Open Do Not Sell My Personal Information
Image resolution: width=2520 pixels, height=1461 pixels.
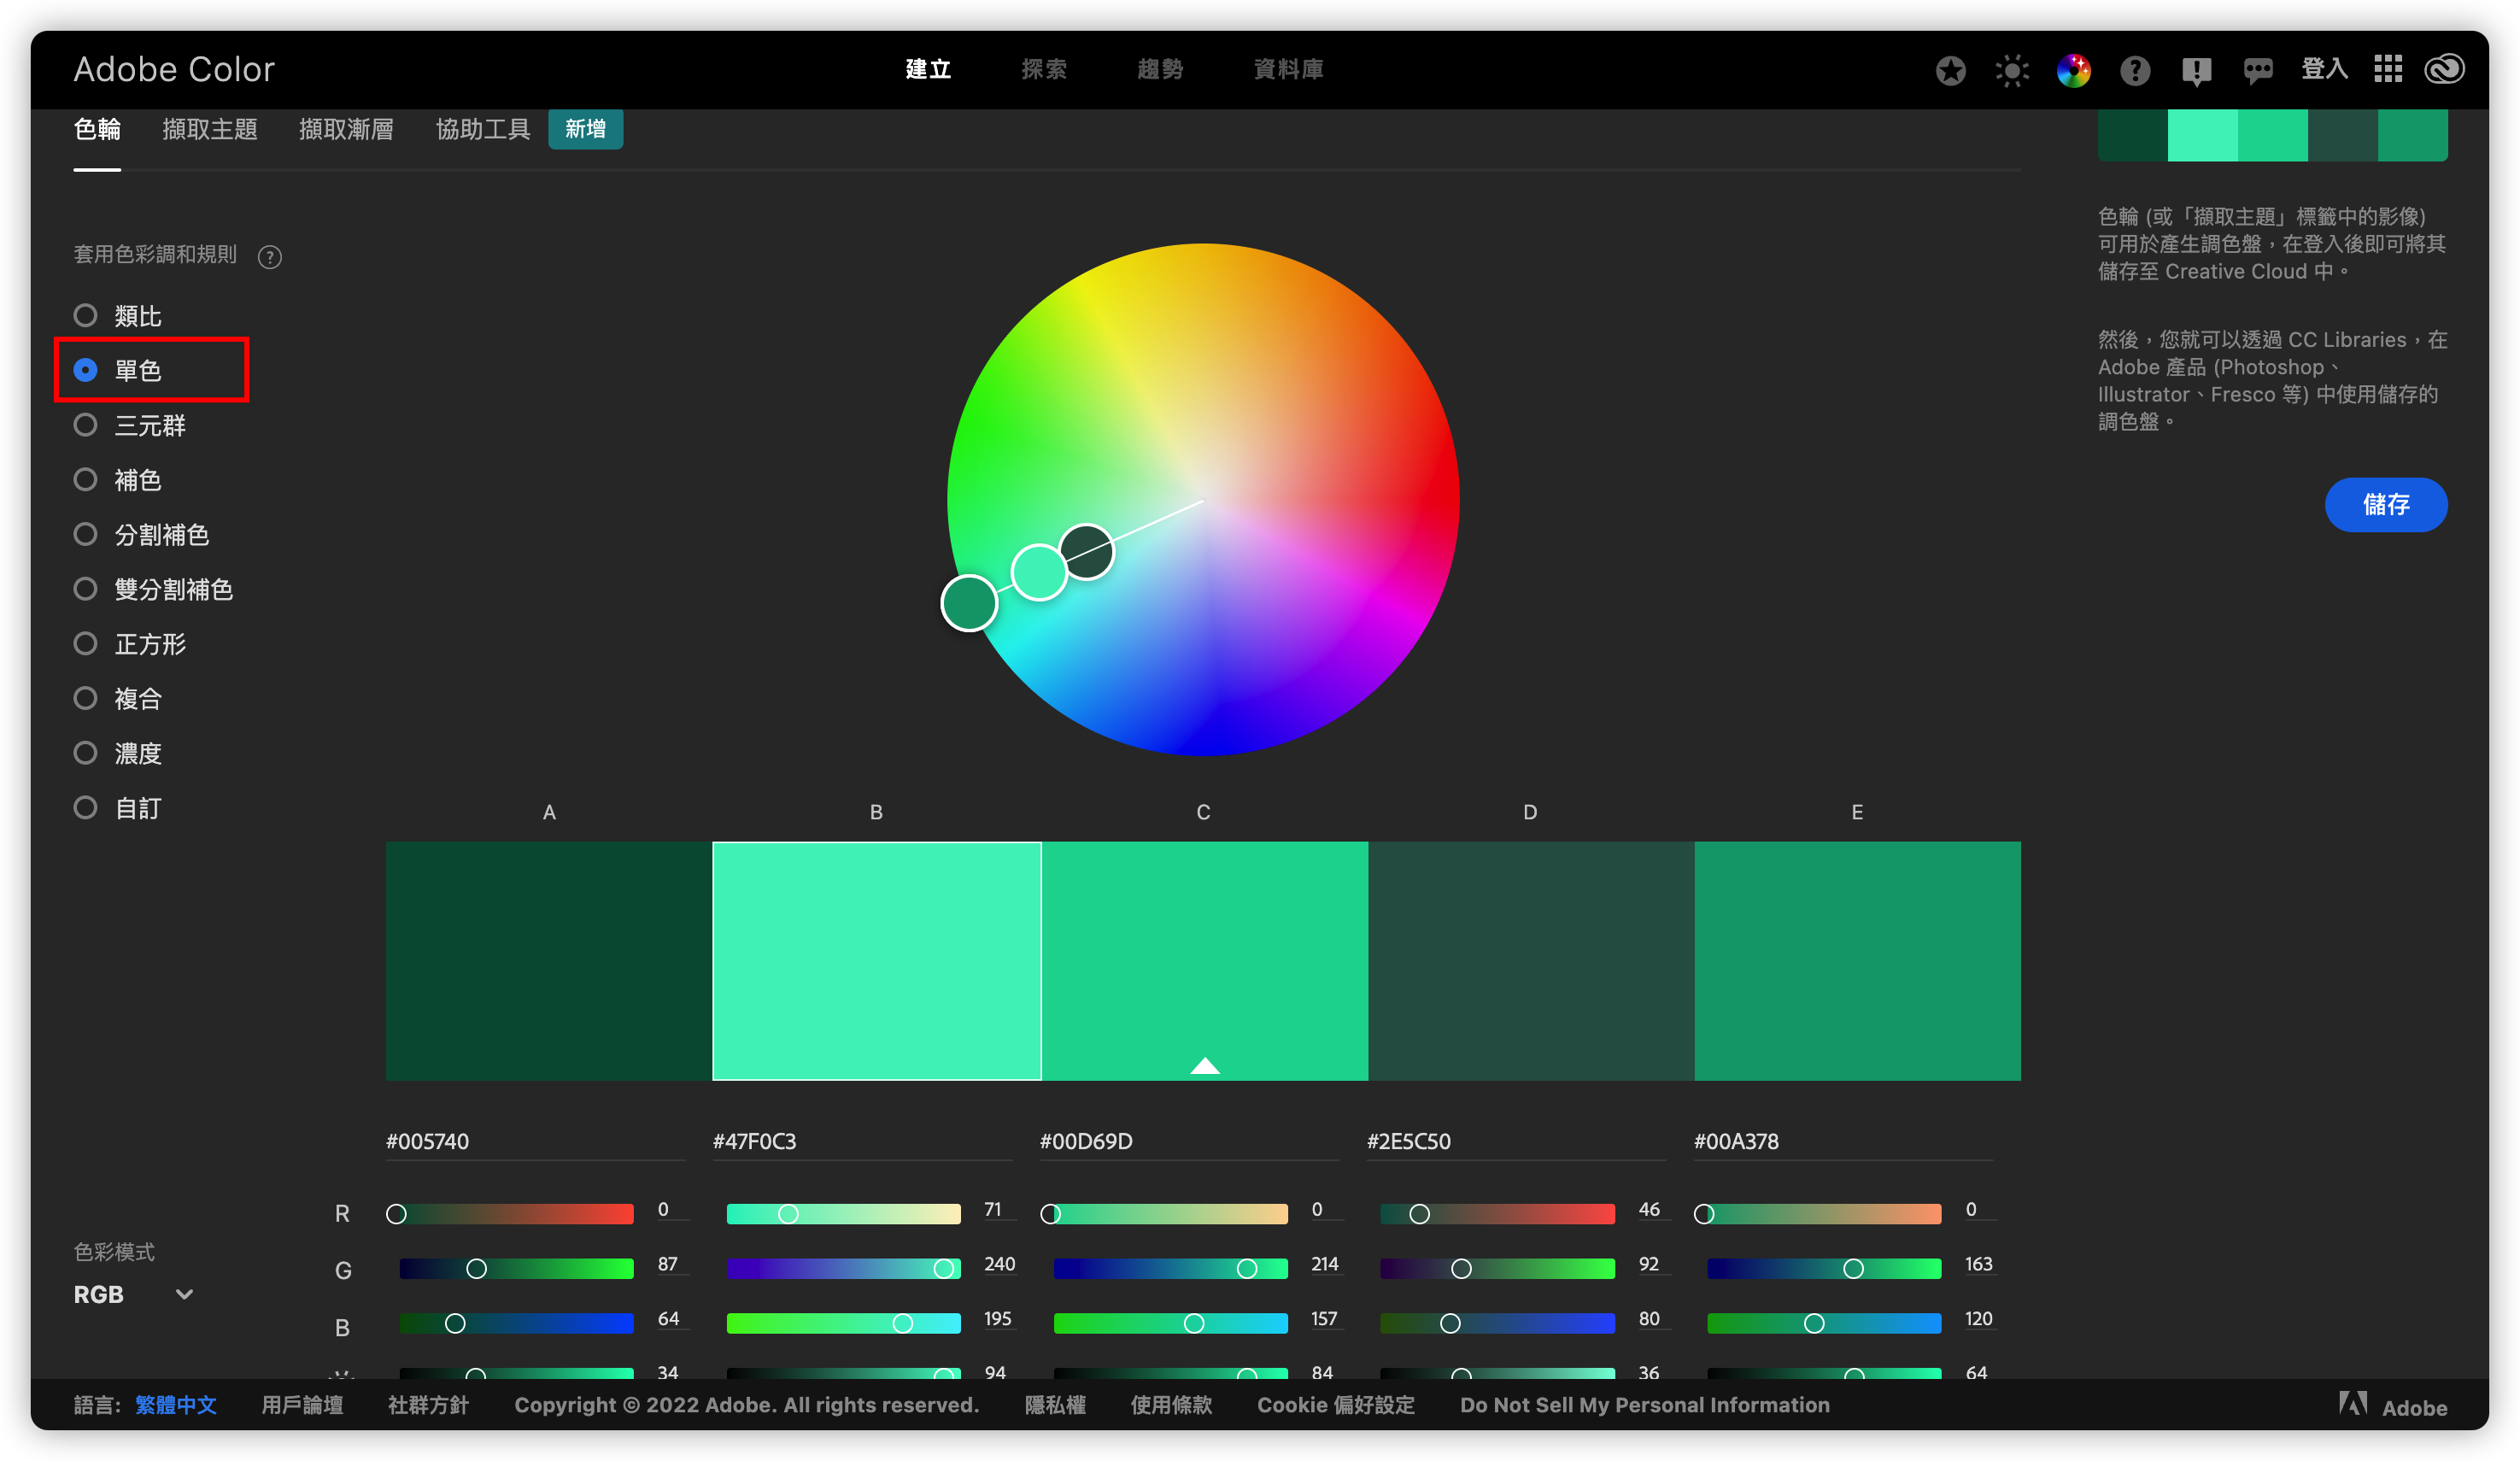(1644, 1405)
